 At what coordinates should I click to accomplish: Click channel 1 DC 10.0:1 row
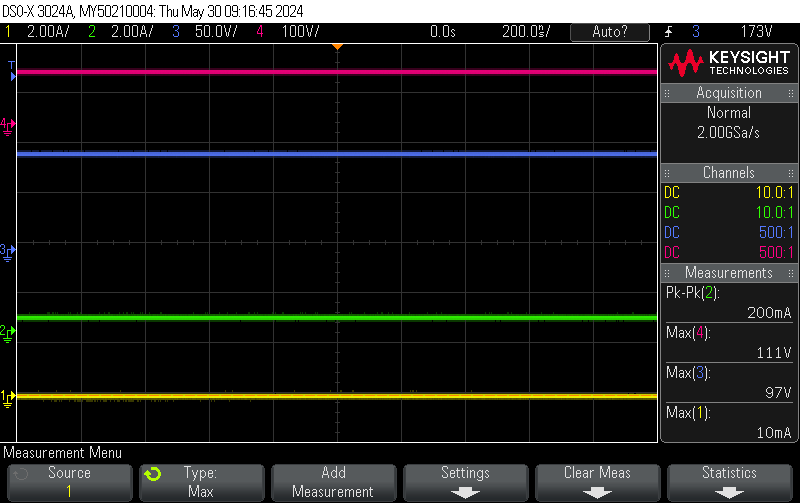[x=729, y=193]
